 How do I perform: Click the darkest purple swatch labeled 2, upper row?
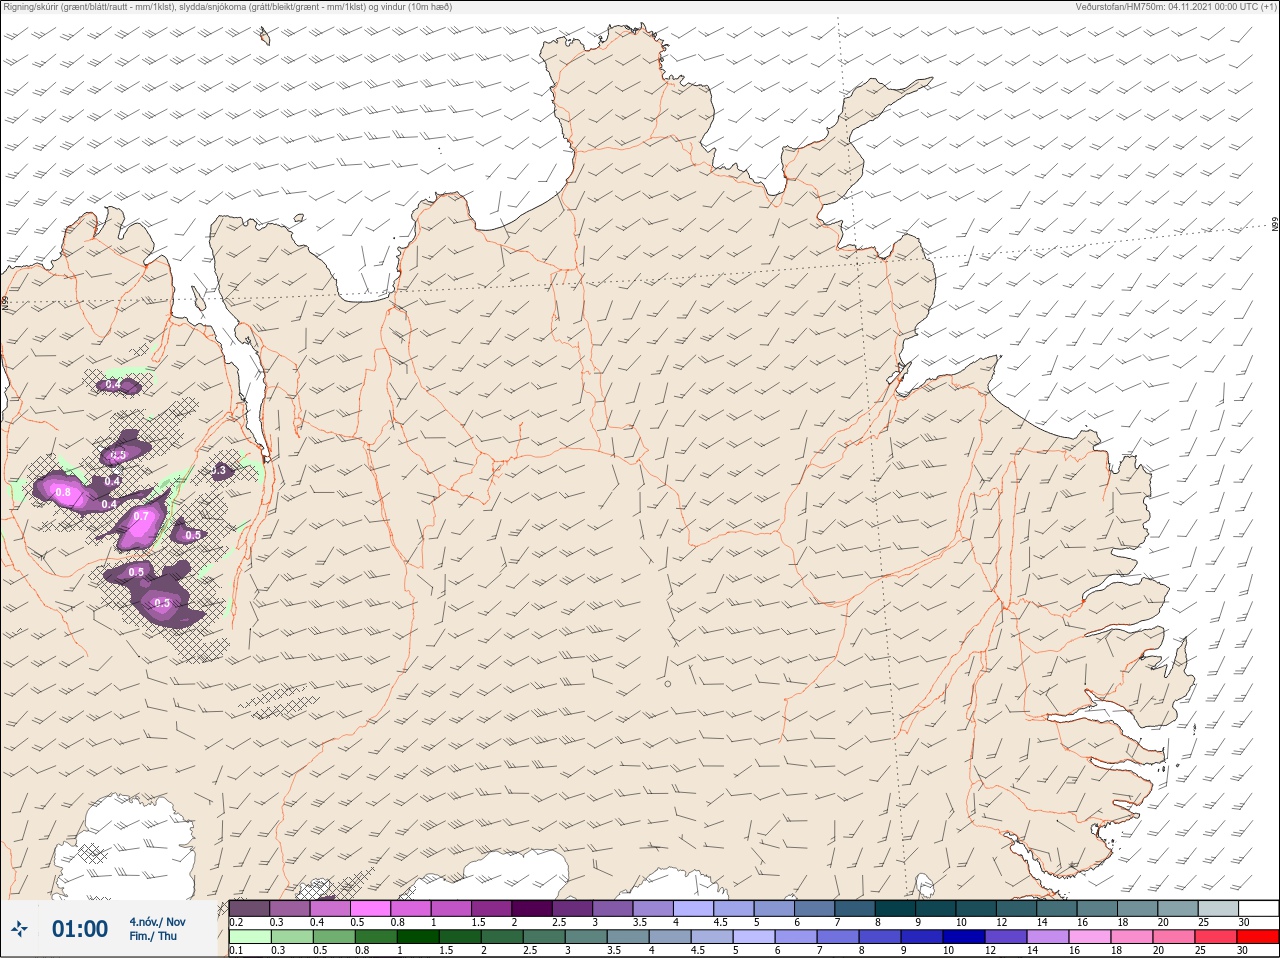[x=532, y=909]
